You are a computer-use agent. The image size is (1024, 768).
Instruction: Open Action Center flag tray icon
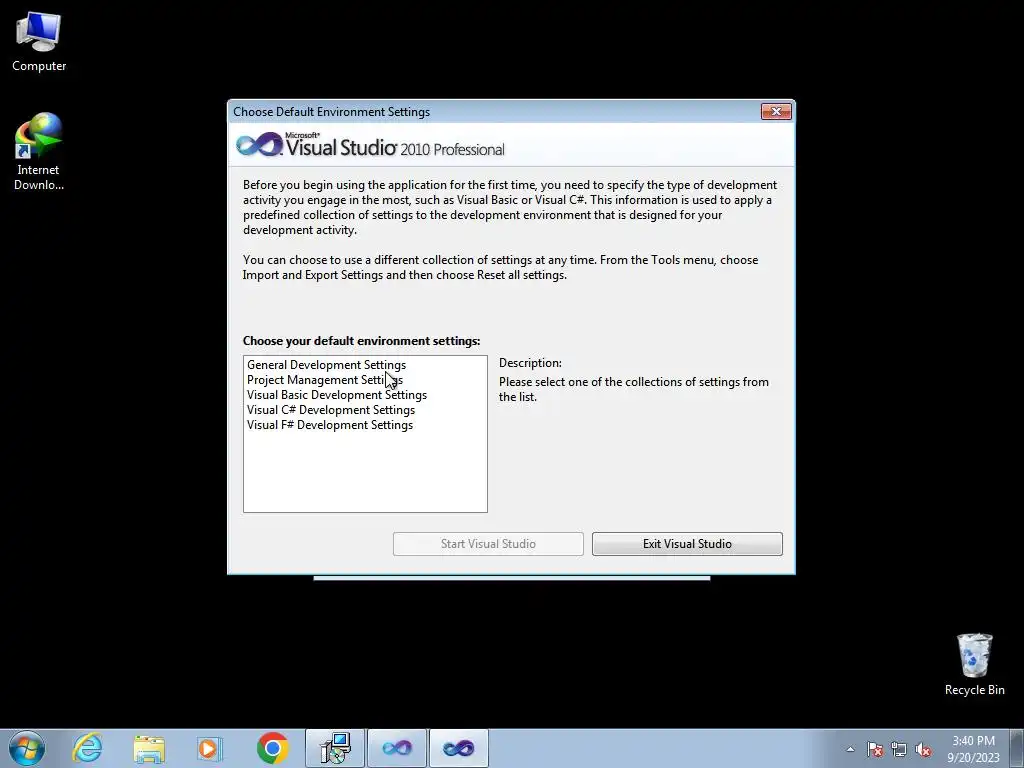pos(875,749)
